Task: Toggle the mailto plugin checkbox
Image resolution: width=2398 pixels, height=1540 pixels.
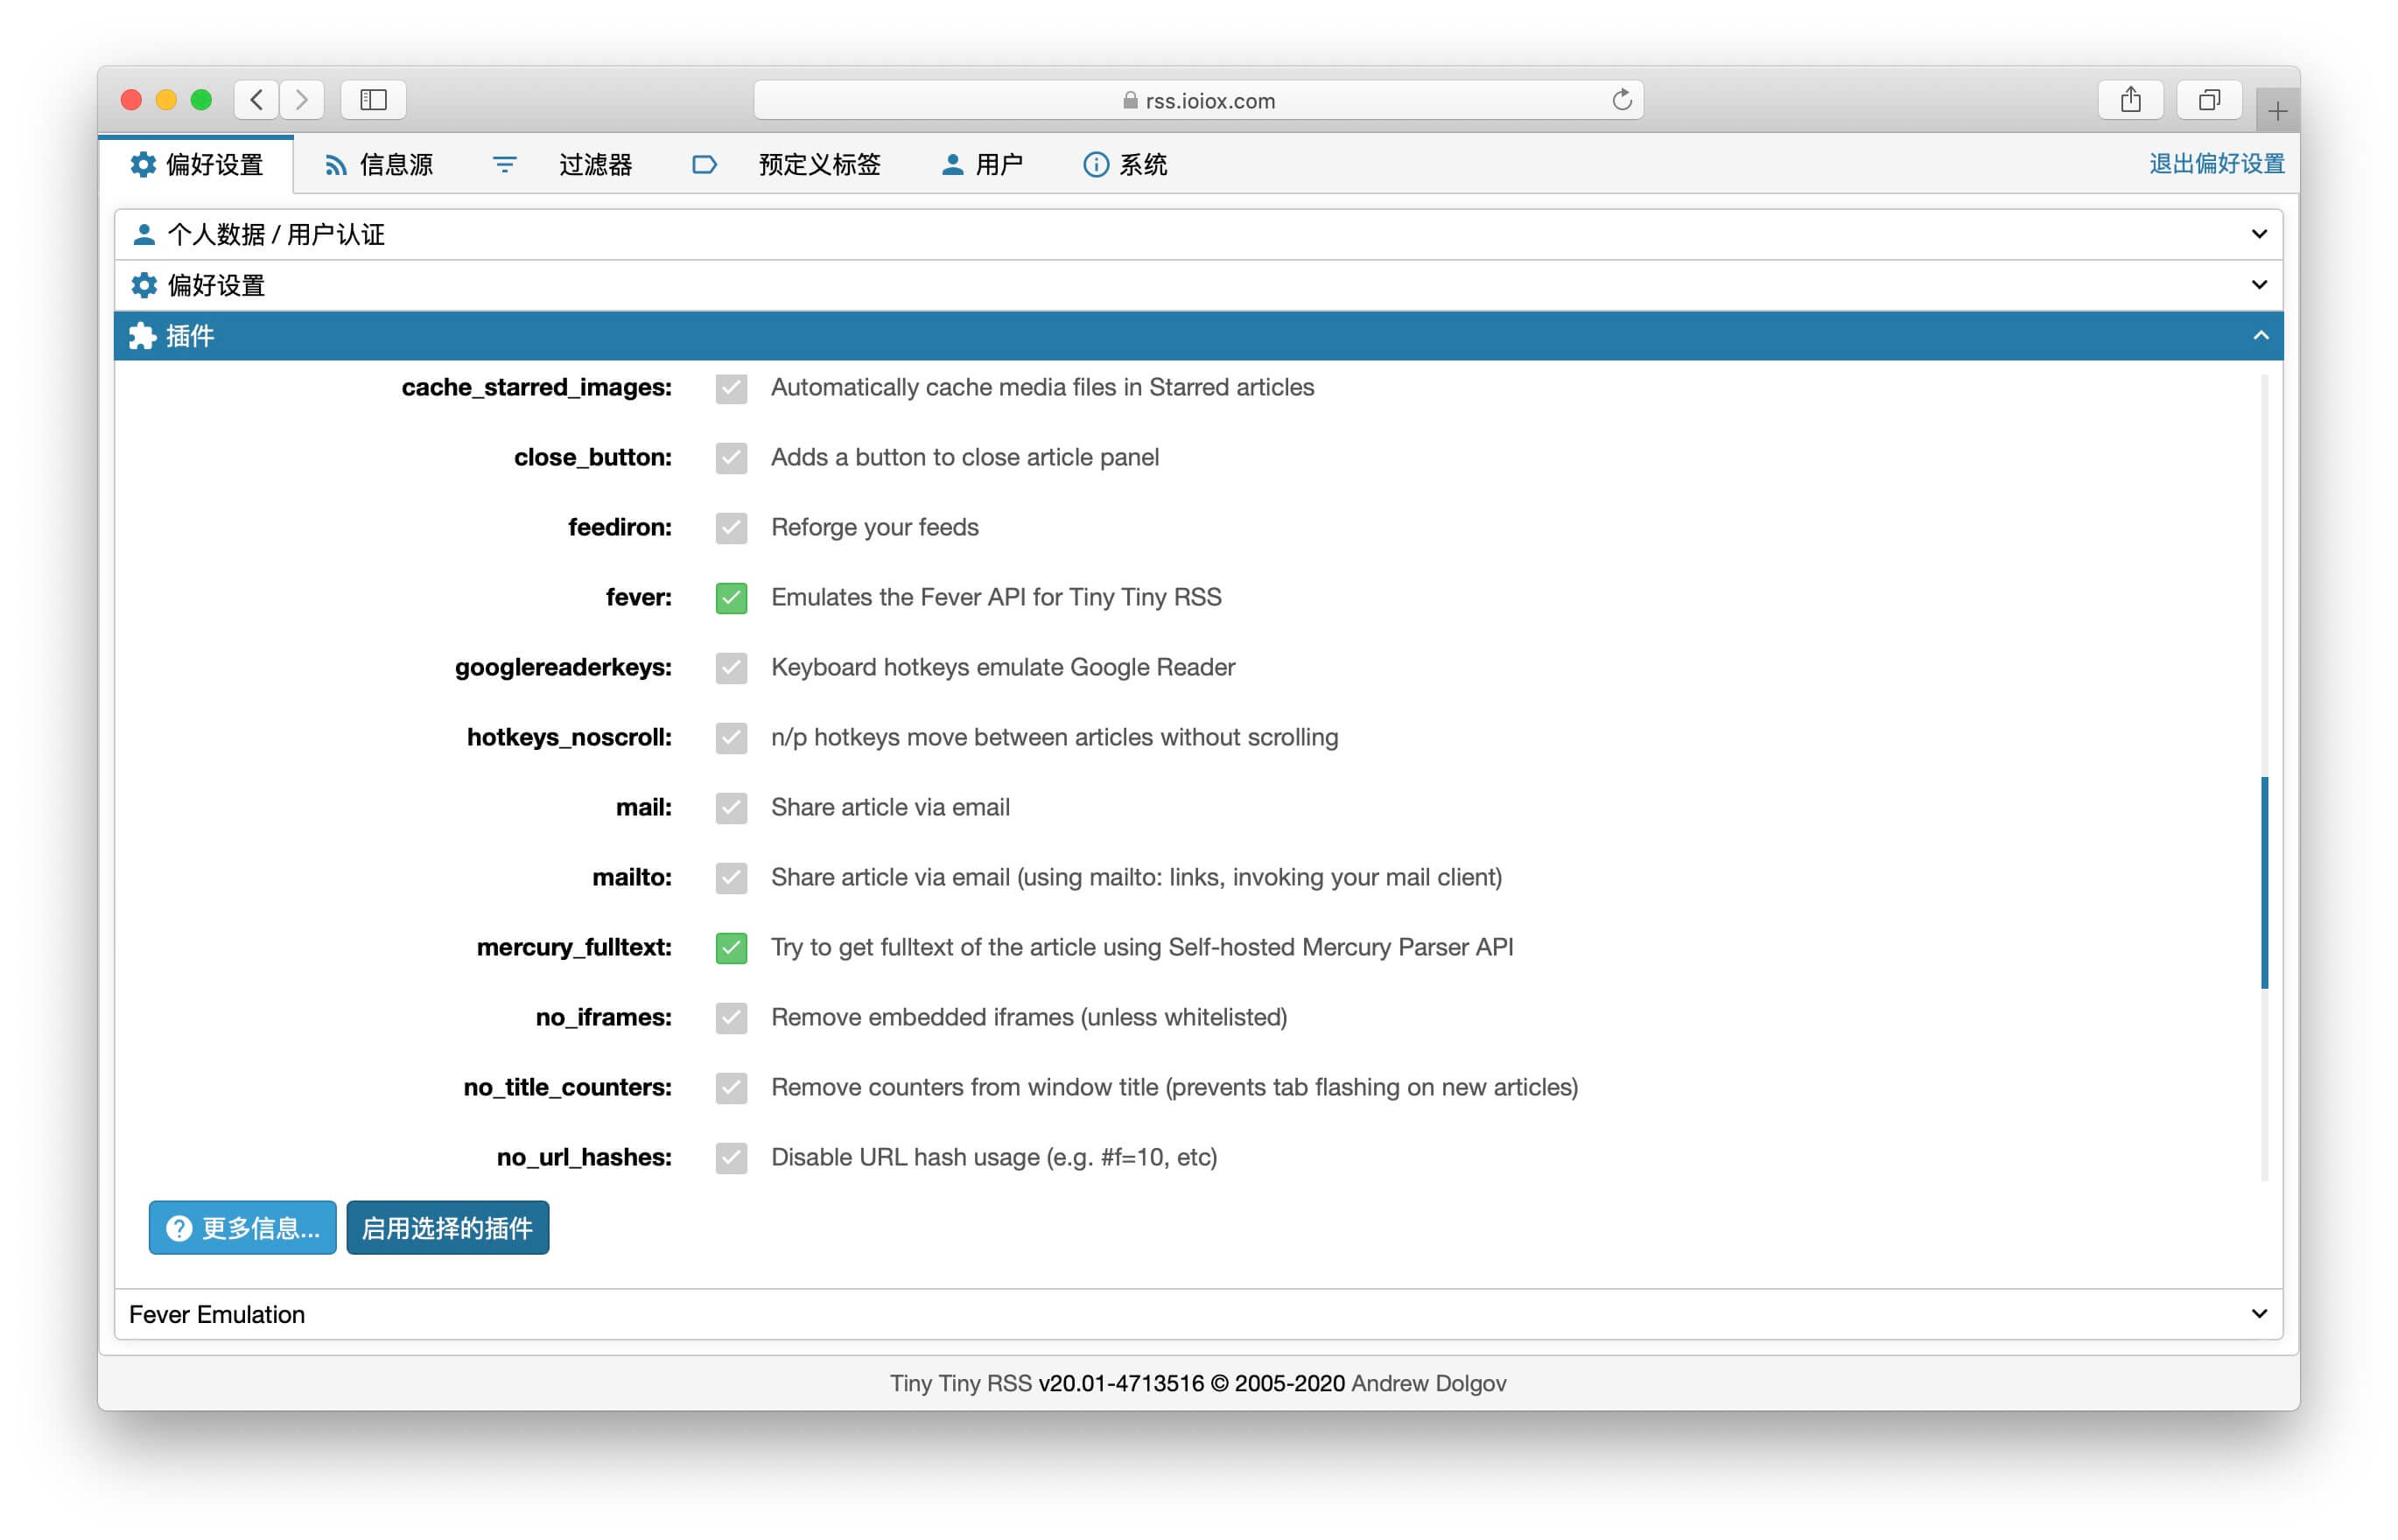Action: [731, 878]
